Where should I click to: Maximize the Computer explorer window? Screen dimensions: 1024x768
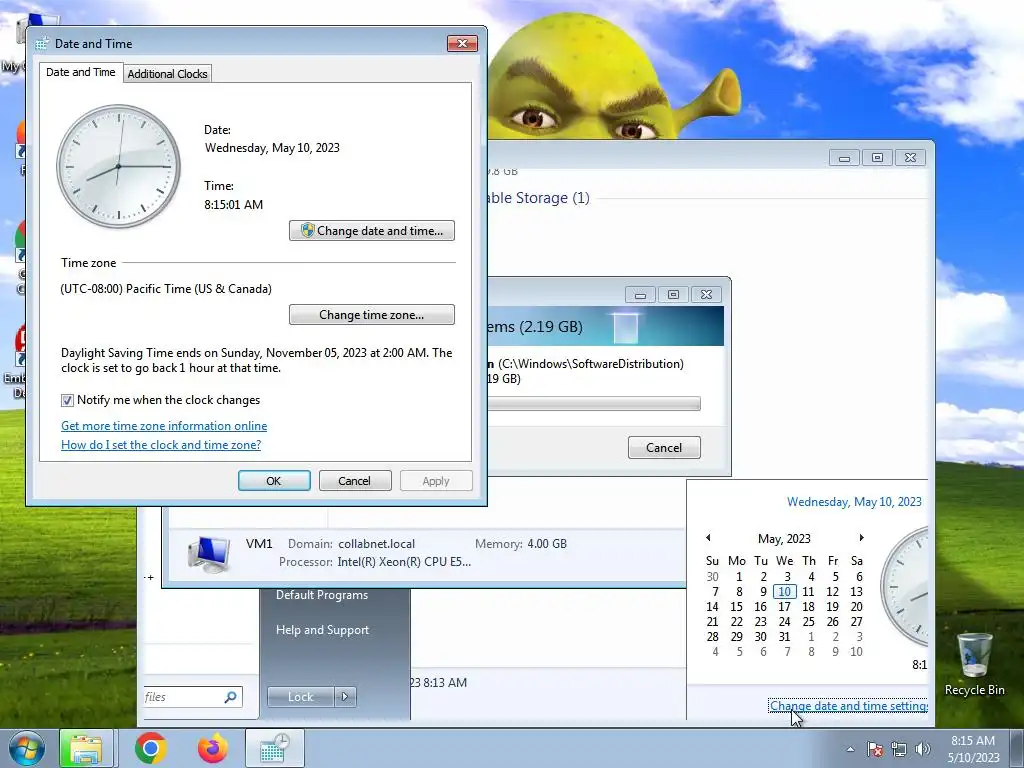[x=877, y=157]
